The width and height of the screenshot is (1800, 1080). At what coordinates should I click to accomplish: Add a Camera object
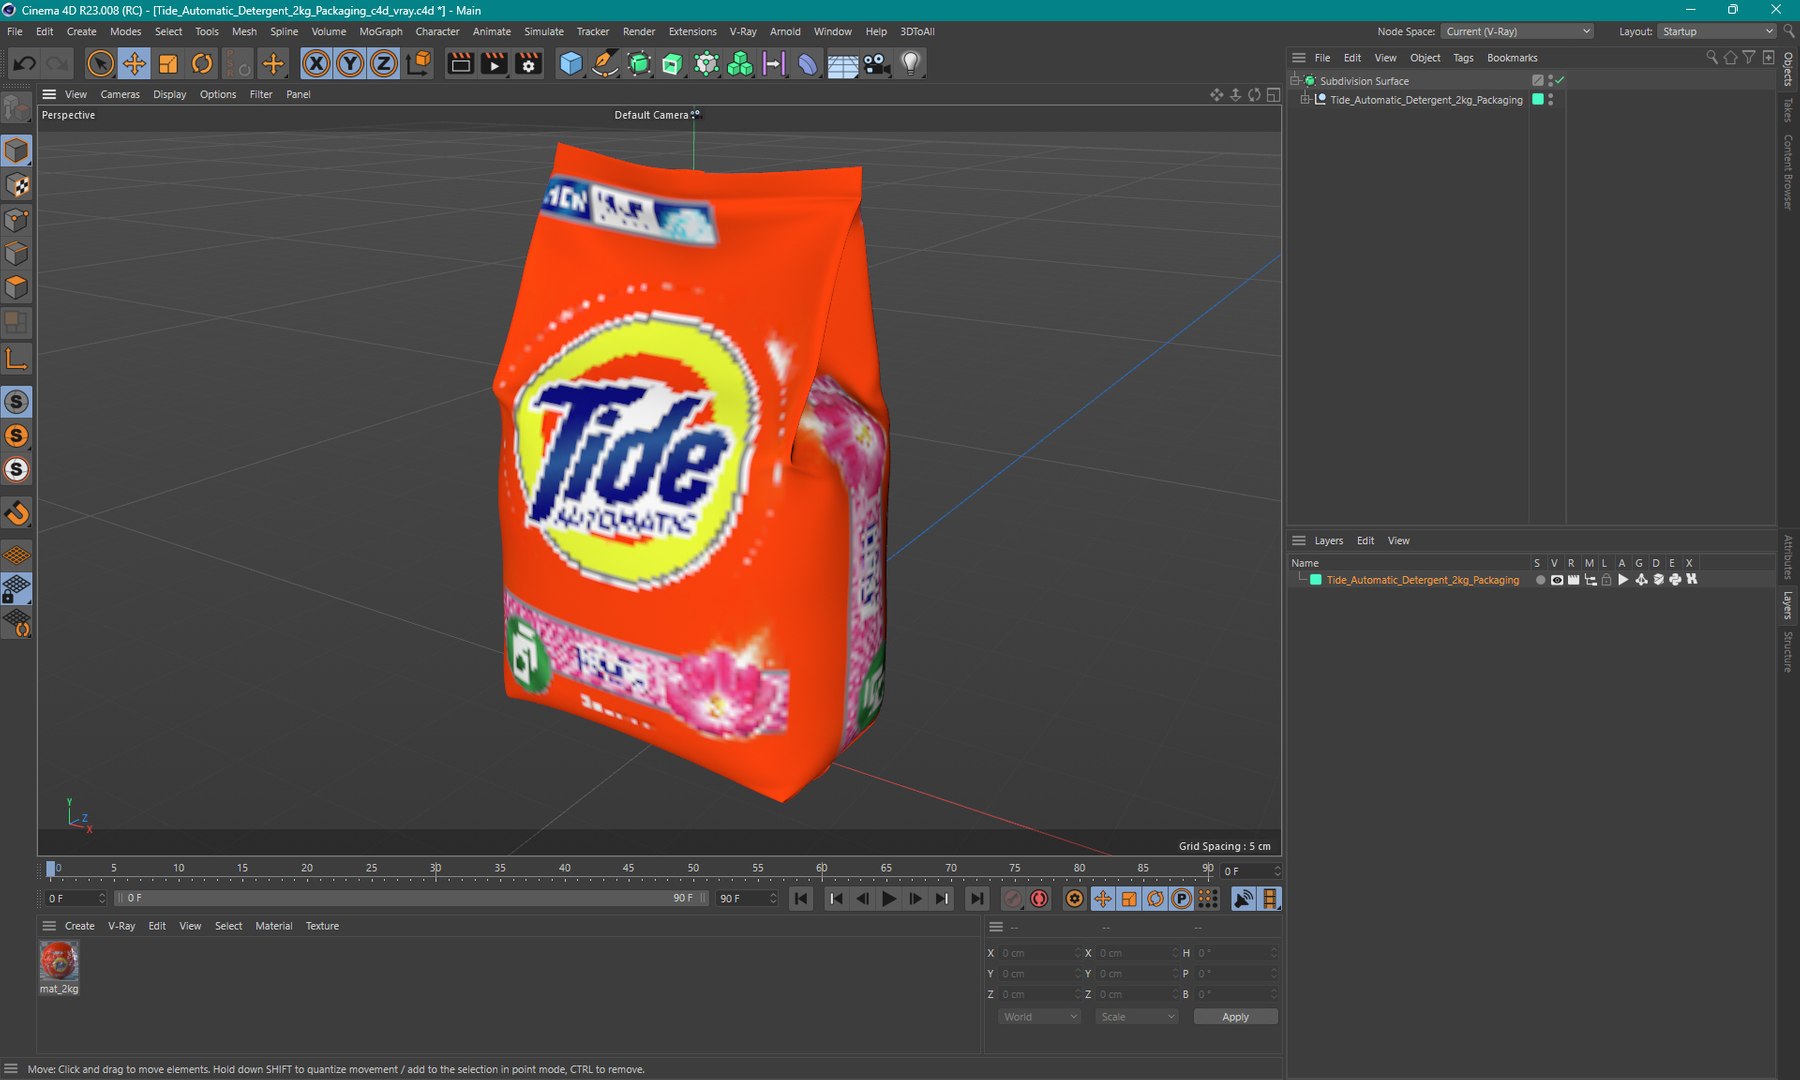point(876,64)
